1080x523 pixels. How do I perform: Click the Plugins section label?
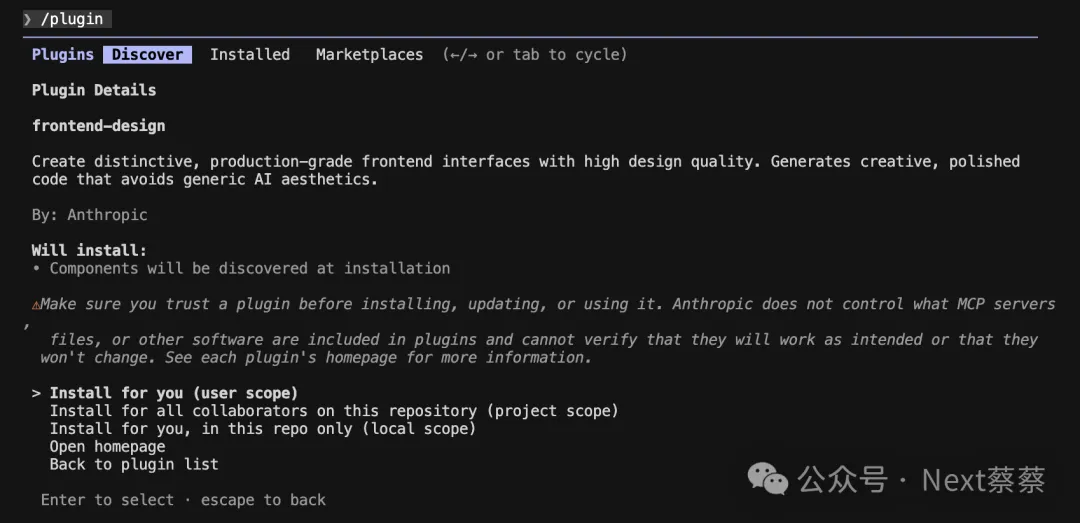coord(62,55)
